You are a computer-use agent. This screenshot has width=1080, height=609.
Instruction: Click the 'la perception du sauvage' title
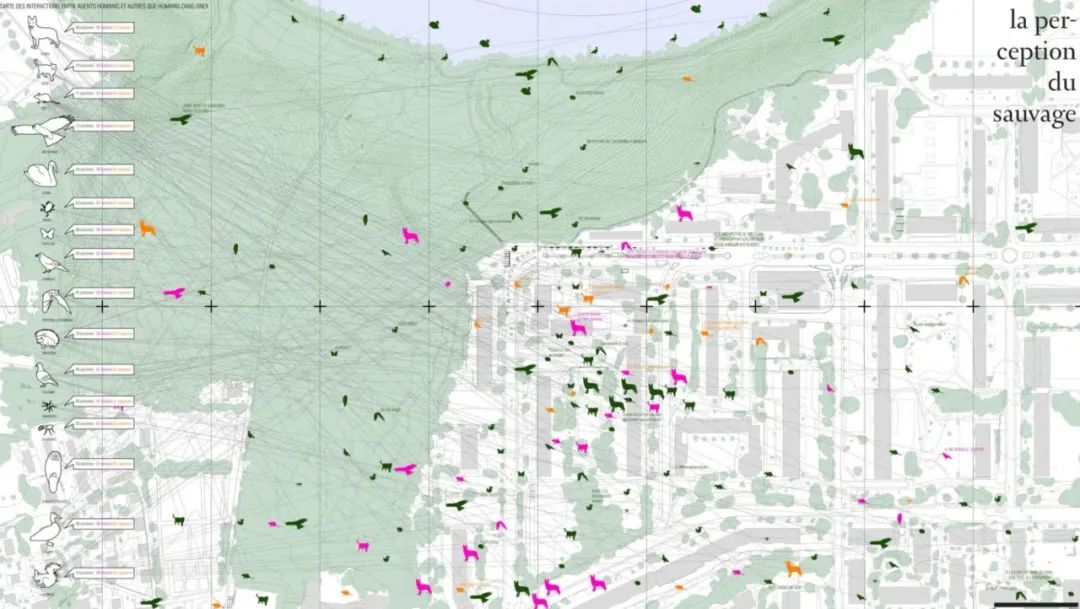click(x=1033, y=65)
